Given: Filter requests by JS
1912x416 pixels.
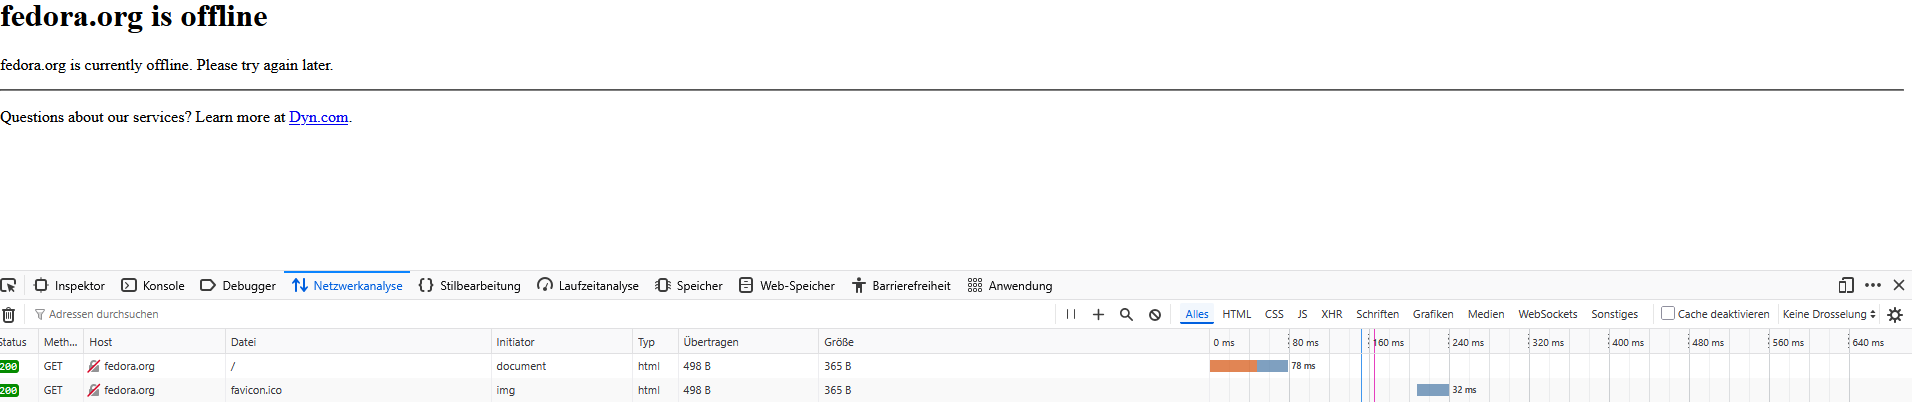Looking at the screenshot, I should point(1302,314).
